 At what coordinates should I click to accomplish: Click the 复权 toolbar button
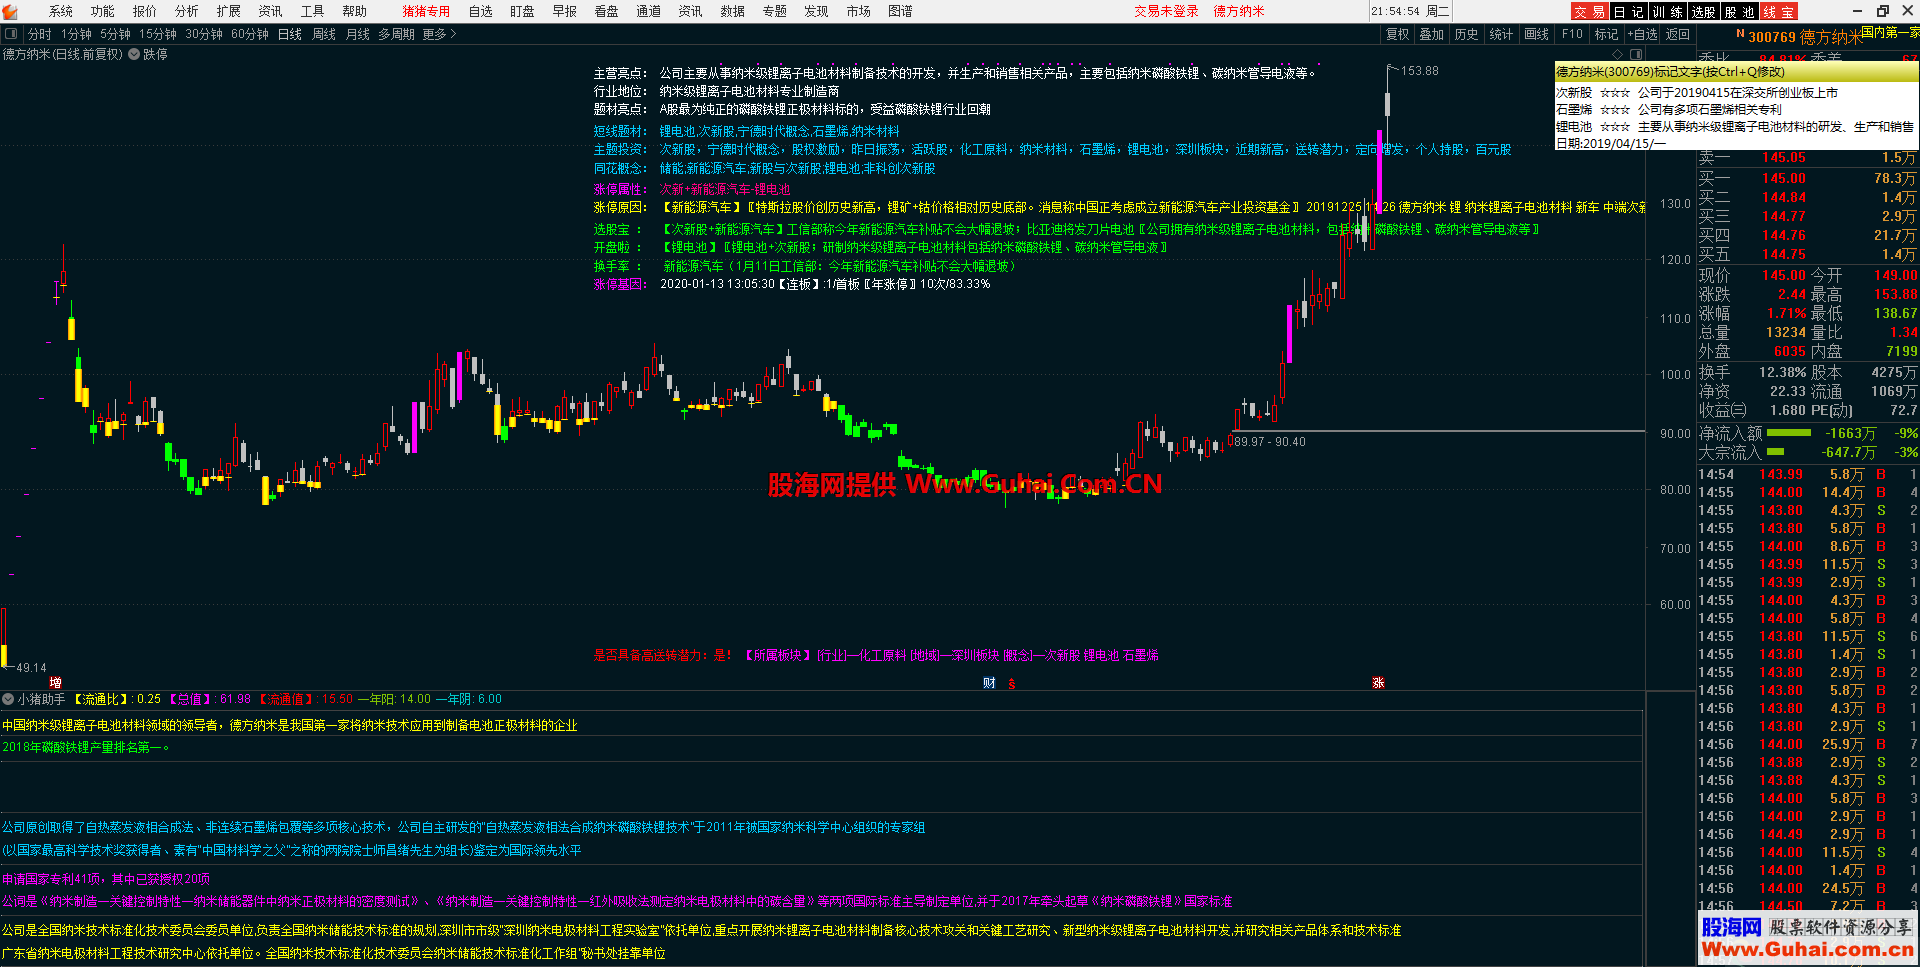click(x=1398, y=34)
